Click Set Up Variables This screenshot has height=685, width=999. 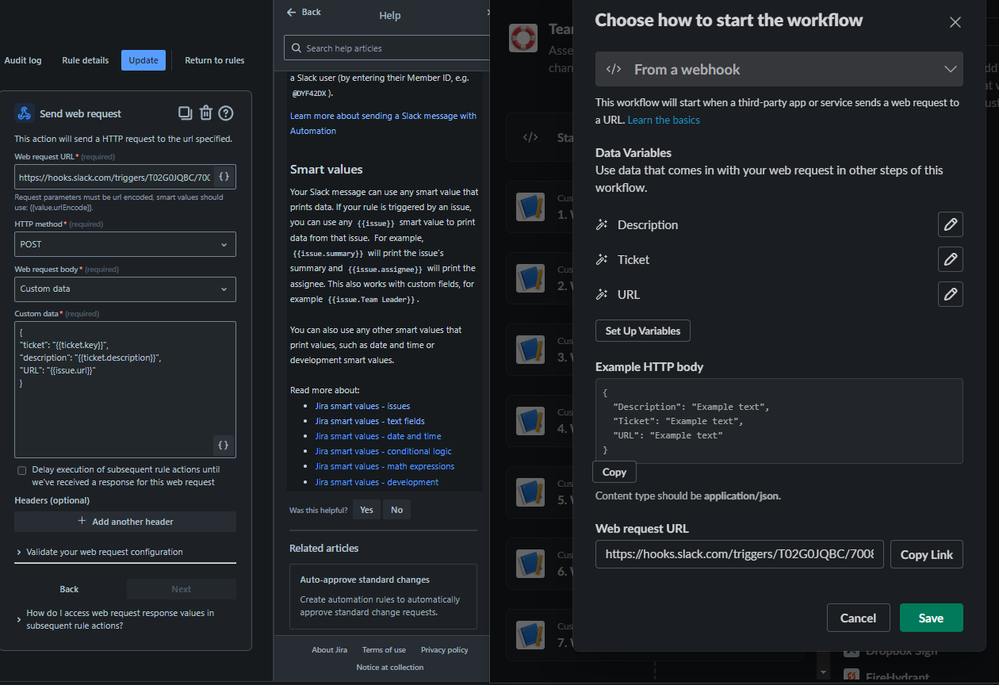tap(642, 331)
